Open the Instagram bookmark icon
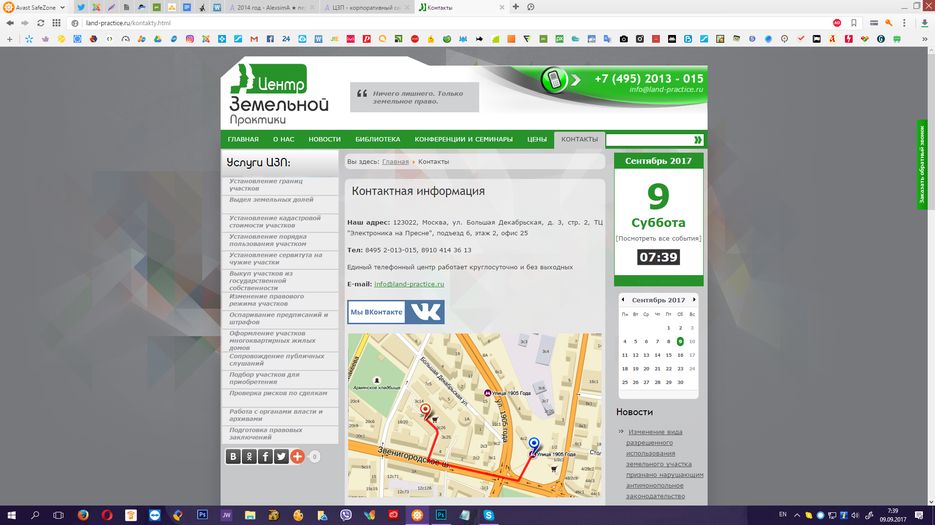The height and width of the screenshot is (525, 935). point(190,39)
